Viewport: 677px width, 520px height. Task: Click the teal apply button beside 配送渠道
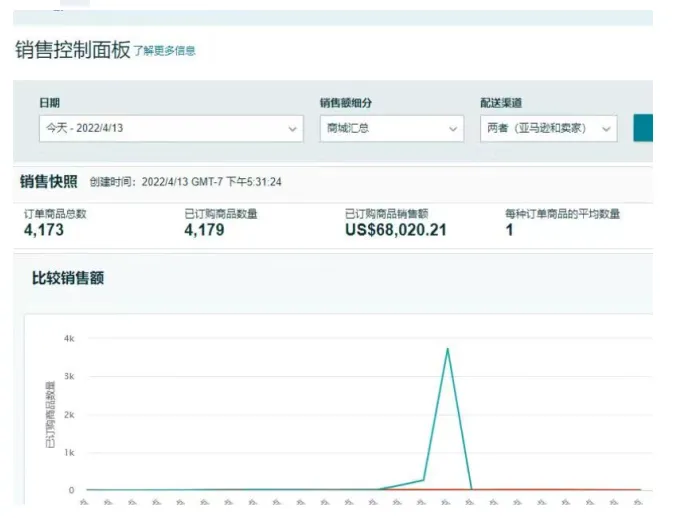[x=643, y=128]
